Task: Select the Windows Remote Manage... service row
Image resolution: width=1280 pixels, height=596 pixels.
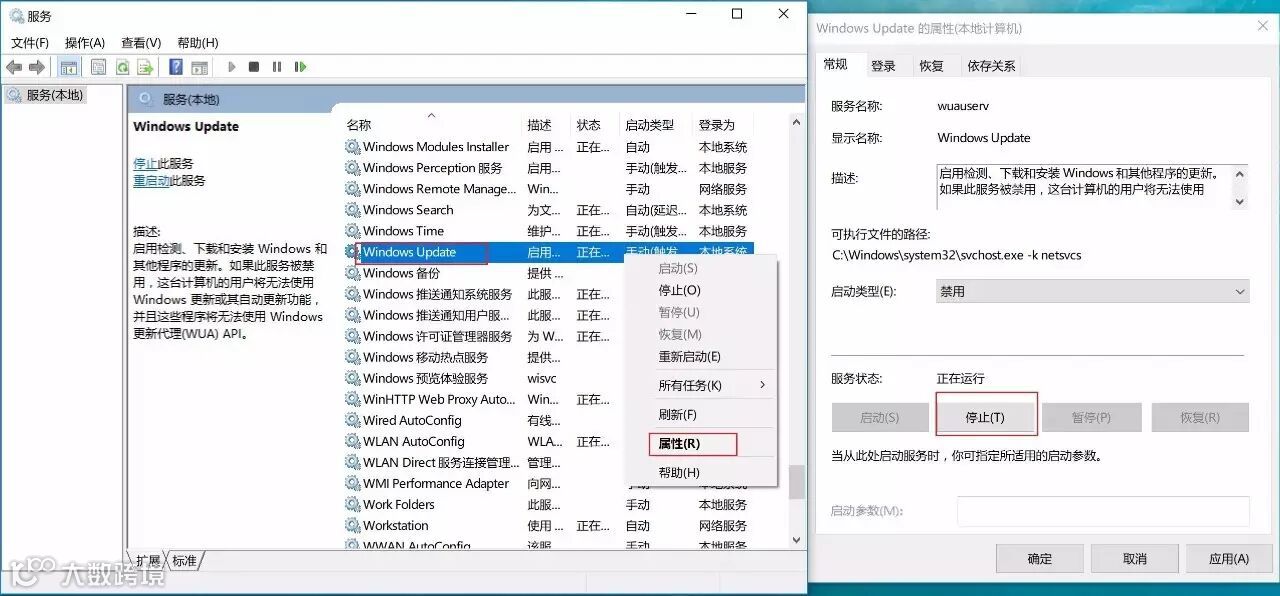Action: tap(548, 189)
